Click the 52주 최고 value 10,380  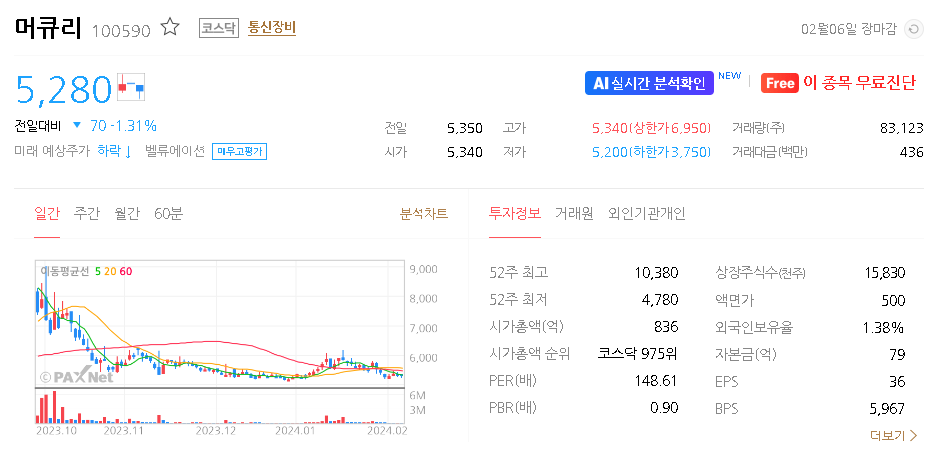(656, 273)
